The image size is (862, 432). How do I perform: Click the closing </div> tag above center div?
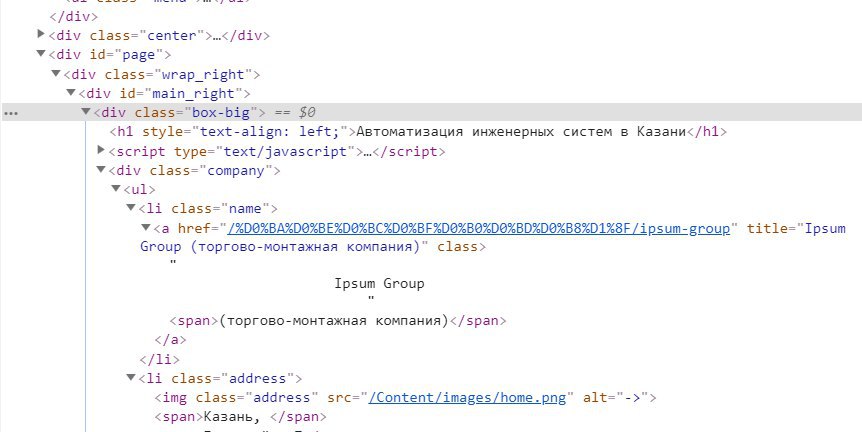[x=73, y=16]
